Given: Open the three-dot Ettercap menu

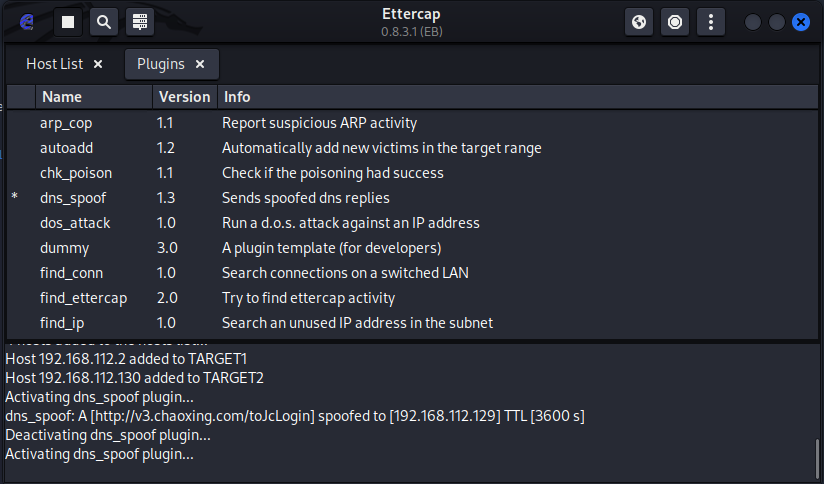Looking at the screenshot, I should coord(711,21).
